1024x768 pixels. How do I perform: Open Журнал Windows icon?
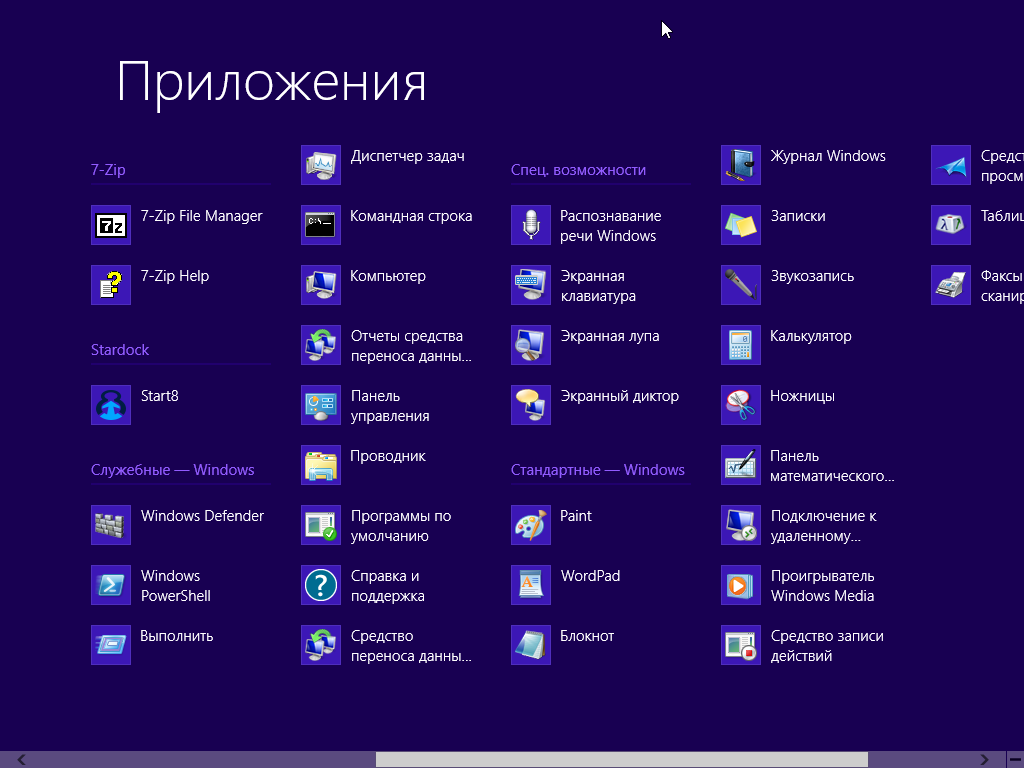tap(741, 165)
